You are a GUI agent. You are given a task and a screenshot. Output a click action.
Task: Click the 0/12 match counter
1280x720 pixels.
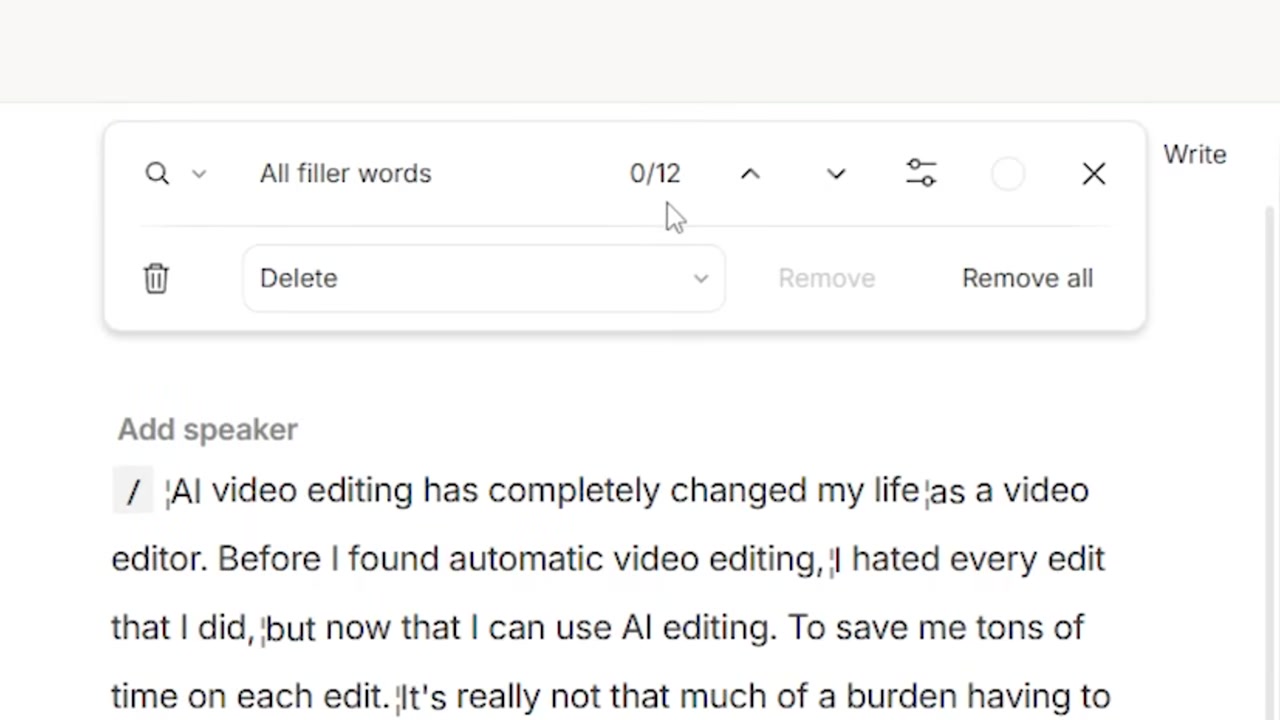click(655, 174)
